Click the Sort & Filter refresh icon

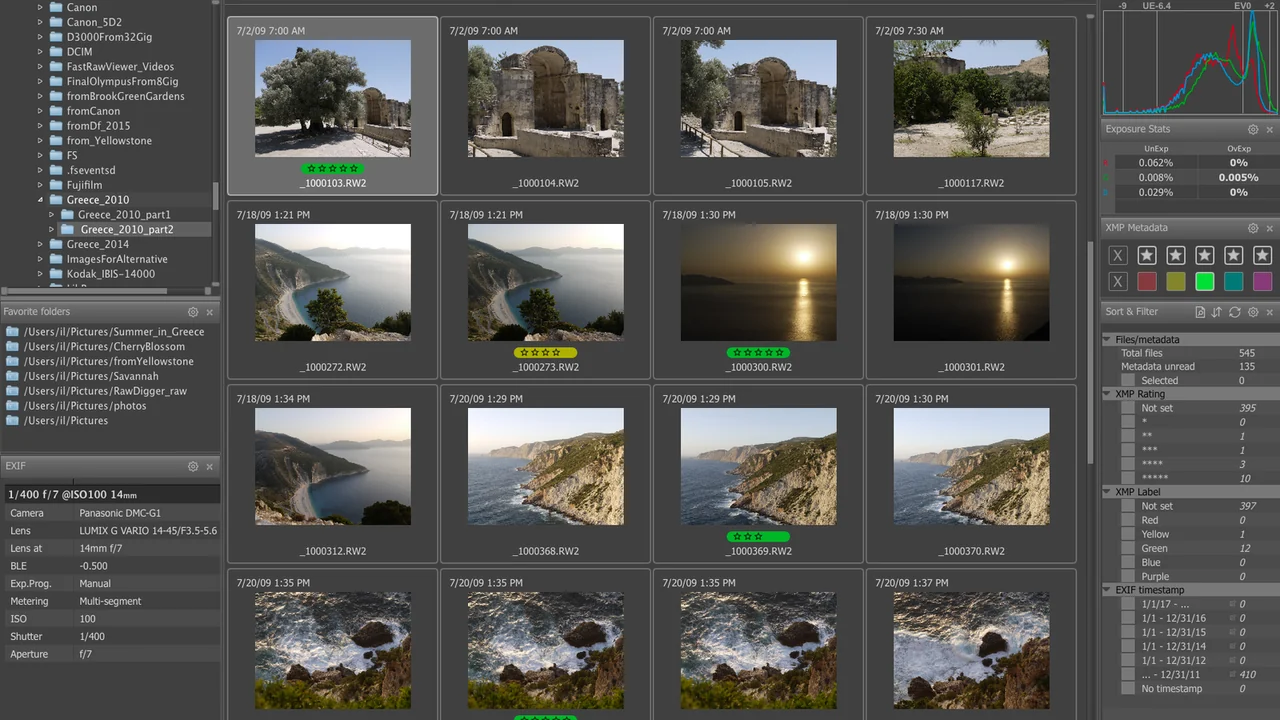pos(1235,312)
